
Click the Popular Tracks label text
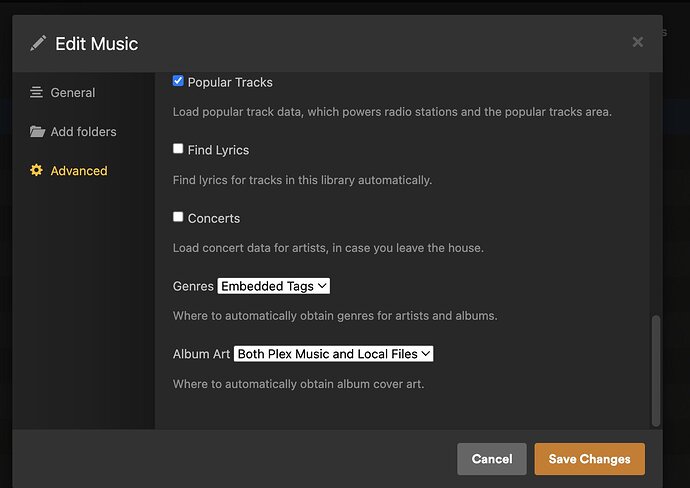(230, 82)
